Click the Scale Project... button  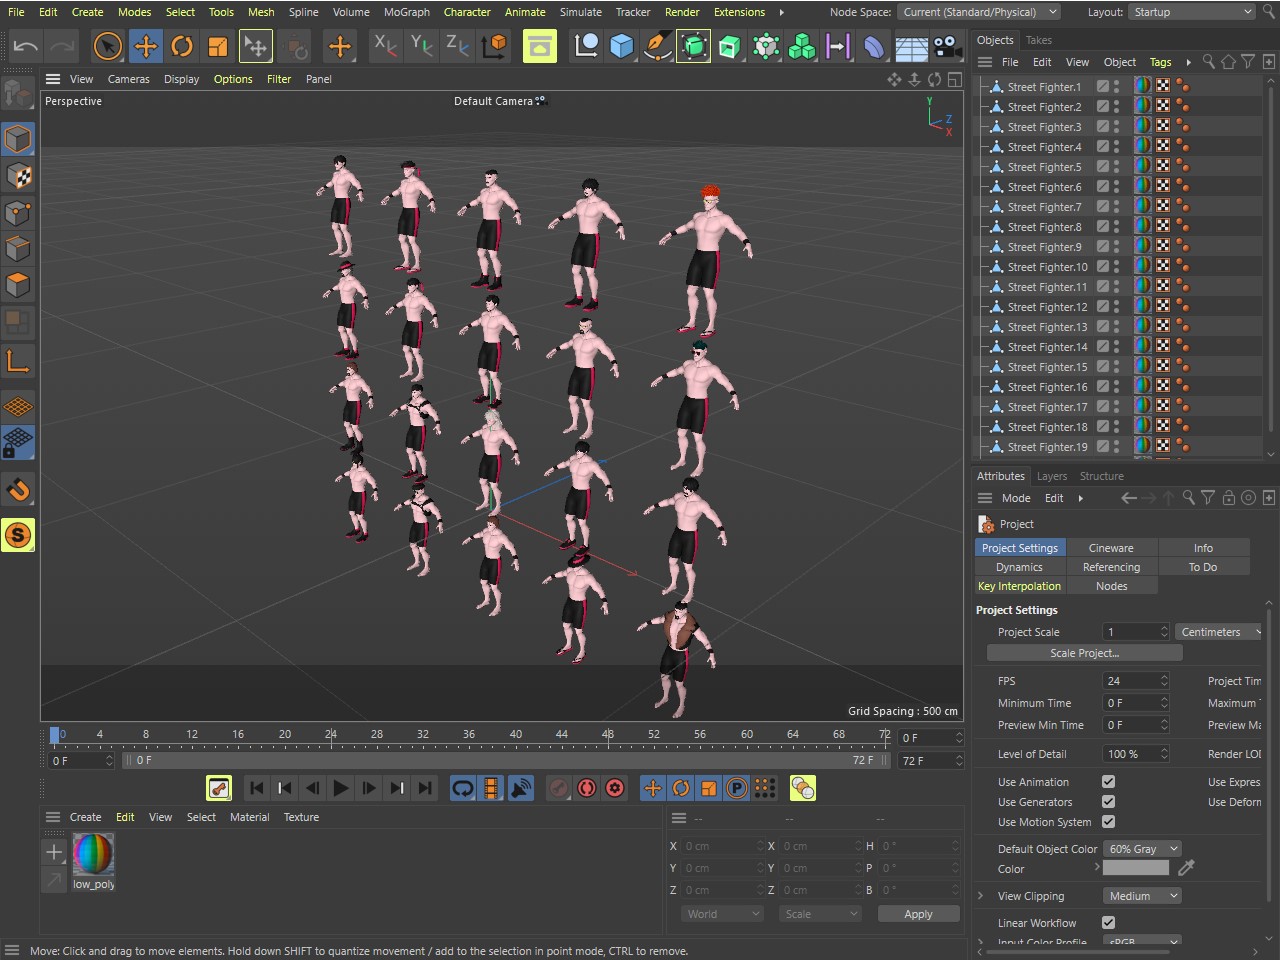[1084, 653]
